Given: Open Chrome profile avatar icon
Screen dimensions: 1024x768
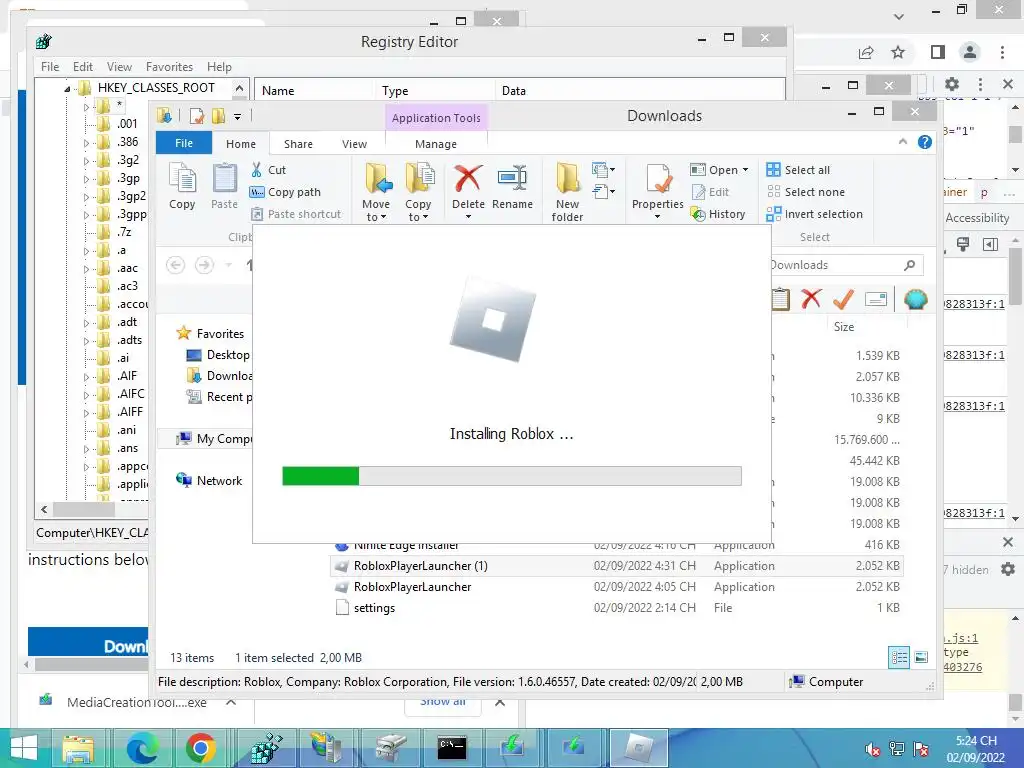Looking at the screenshot, I should pyautogui.click(x=970, y=52).
